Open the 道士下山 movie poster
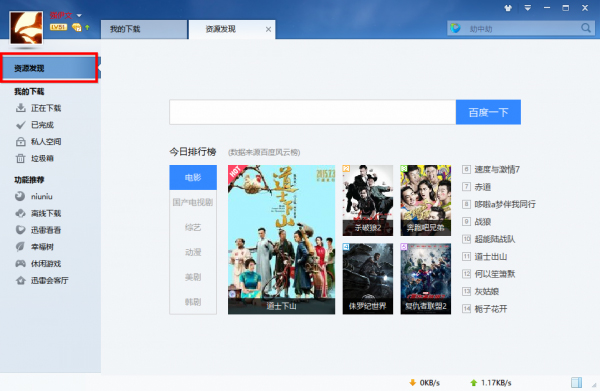Screen dimensions: 600x391 point(281,239)
